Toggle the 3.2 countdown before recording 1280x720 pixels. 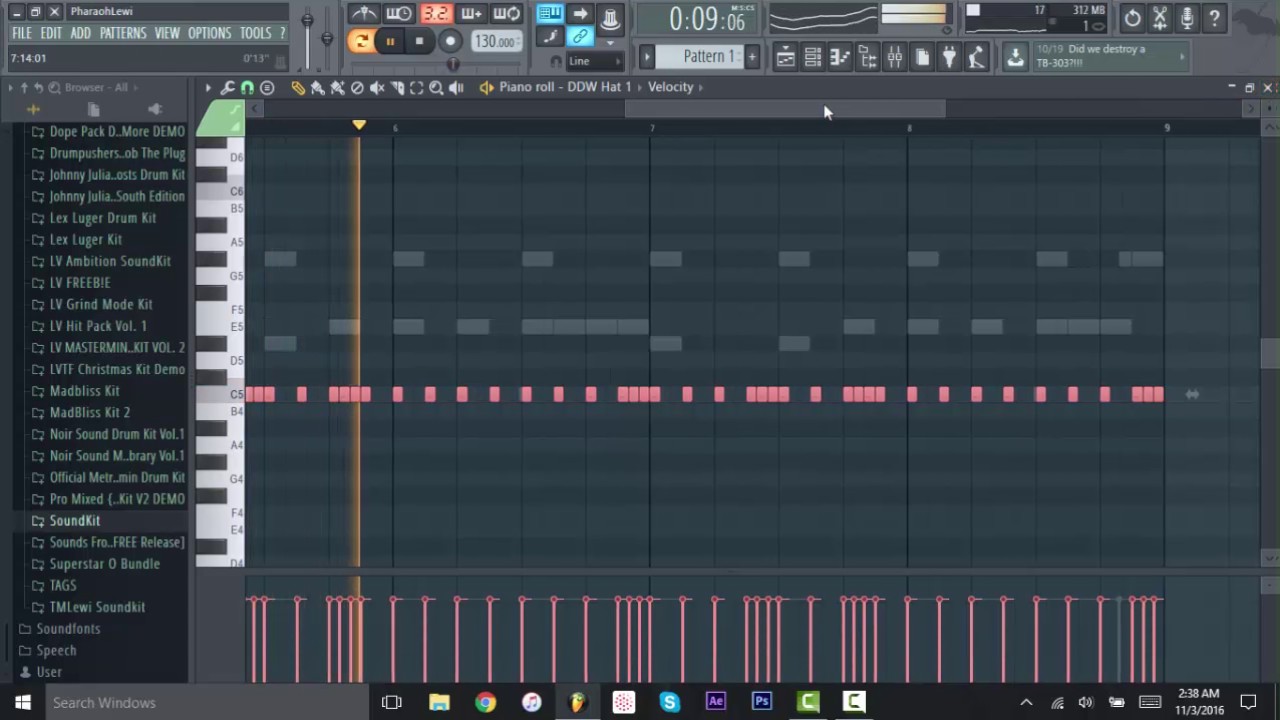[435, 13]
